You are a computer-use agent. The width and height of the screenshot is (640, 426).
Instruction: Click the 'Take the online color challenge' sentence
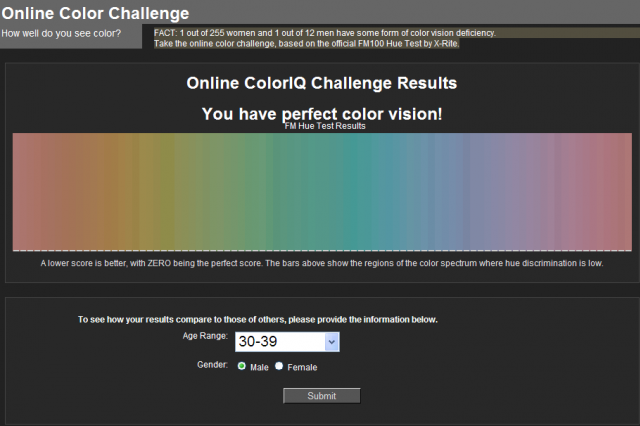[x=307, y=44]
